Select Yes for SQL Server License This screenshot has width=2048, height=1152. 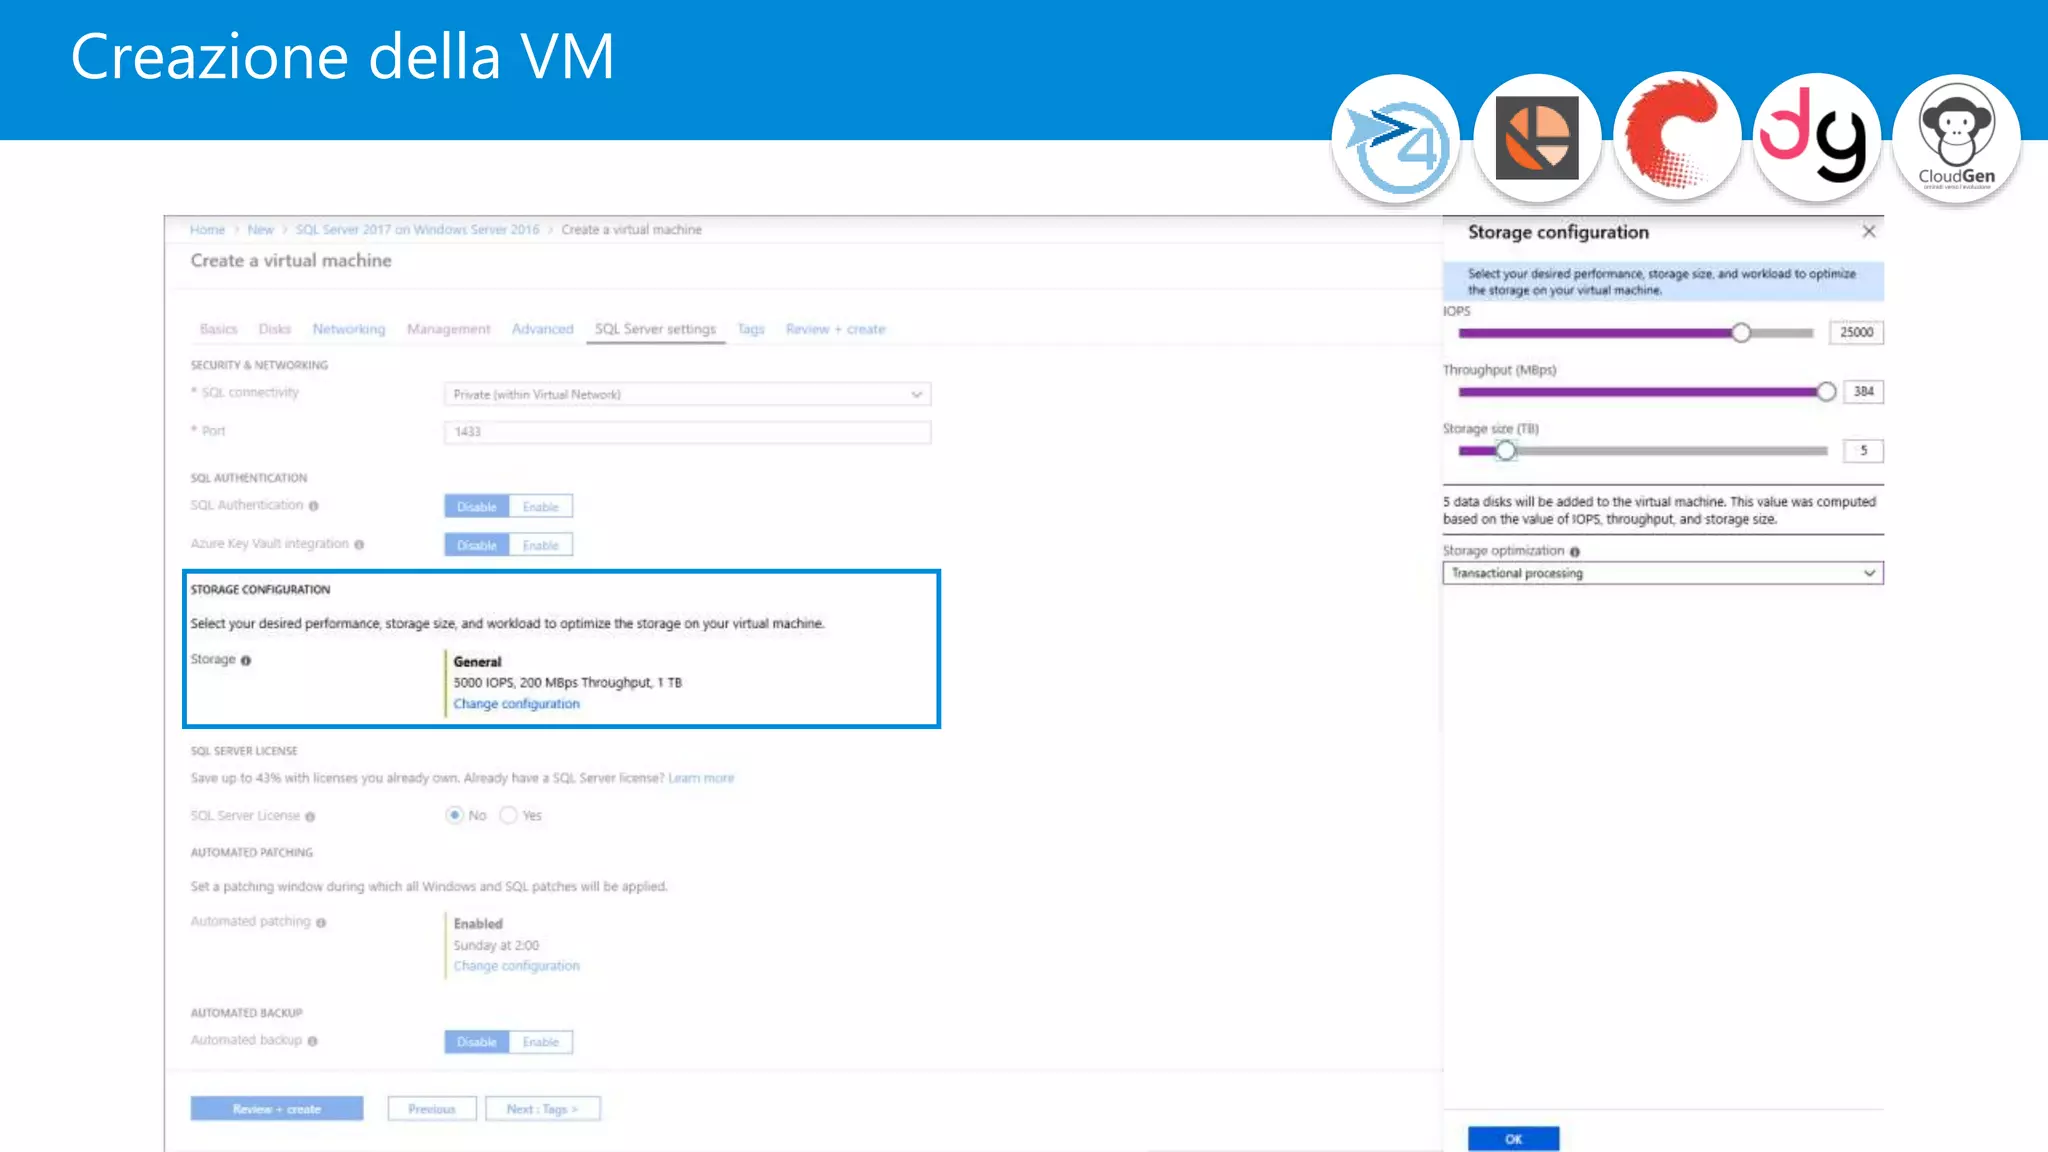pyautogui.click(x=509, y=816)
